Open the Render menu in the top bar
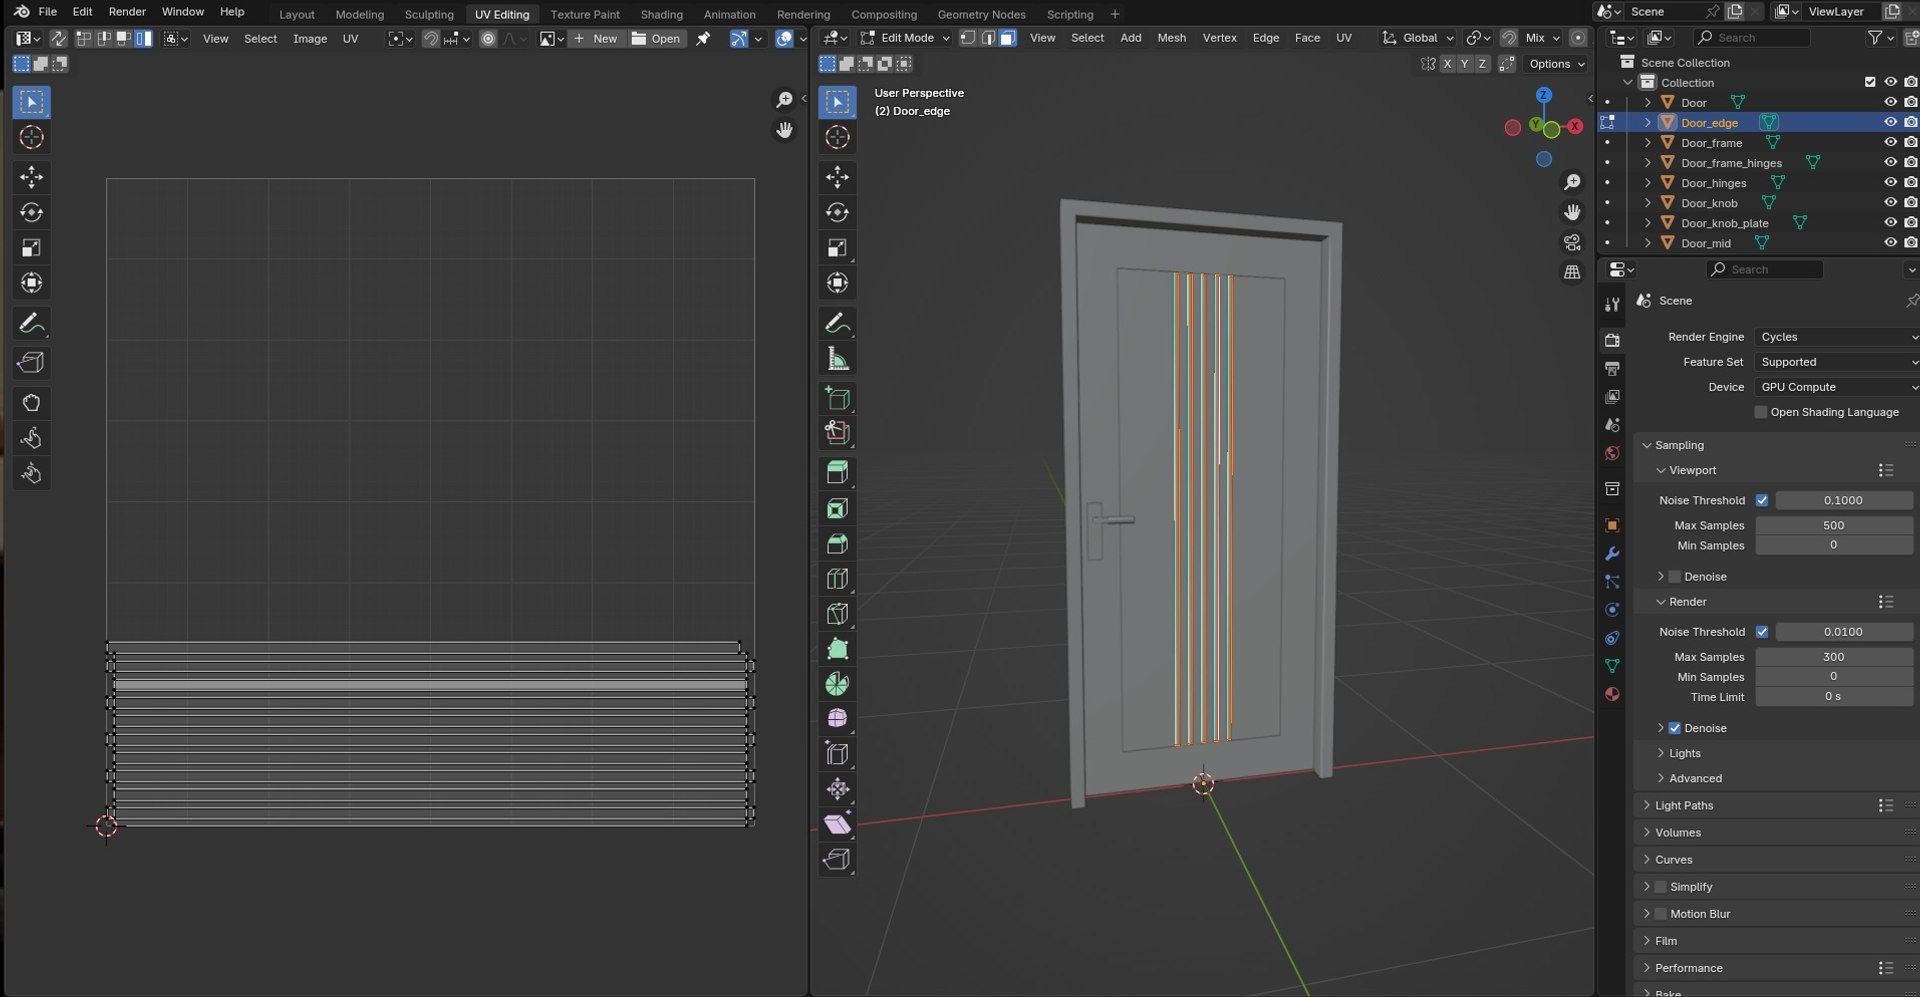The height and width of the screenshot is (997, 1920). click(x=127, y=12)
